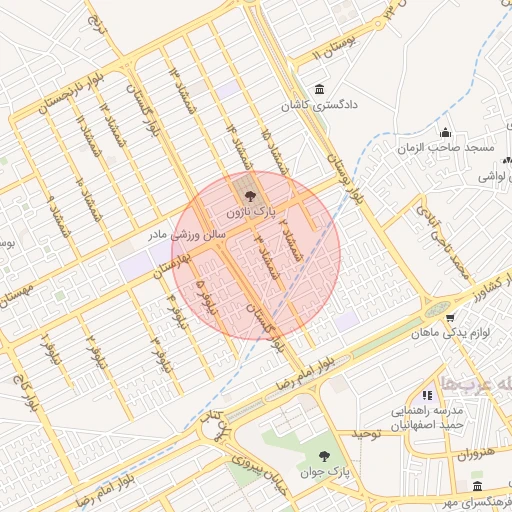The image size is (512, 512).
Task: Click the محمد ناجی آبادی street label
Action: 443,241
